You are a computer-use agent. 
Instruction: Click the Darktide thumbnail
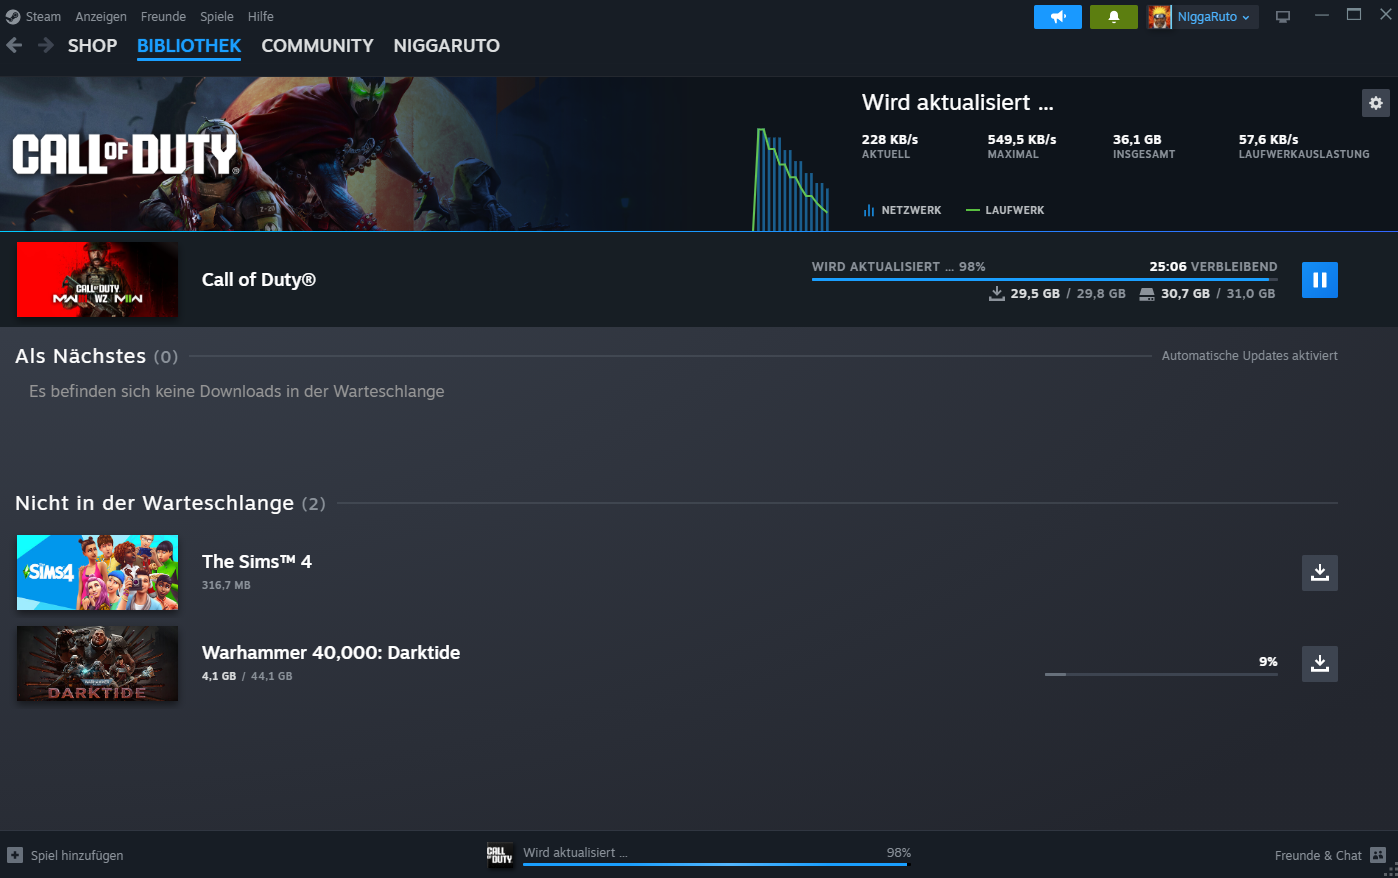(x=97, y=664)
